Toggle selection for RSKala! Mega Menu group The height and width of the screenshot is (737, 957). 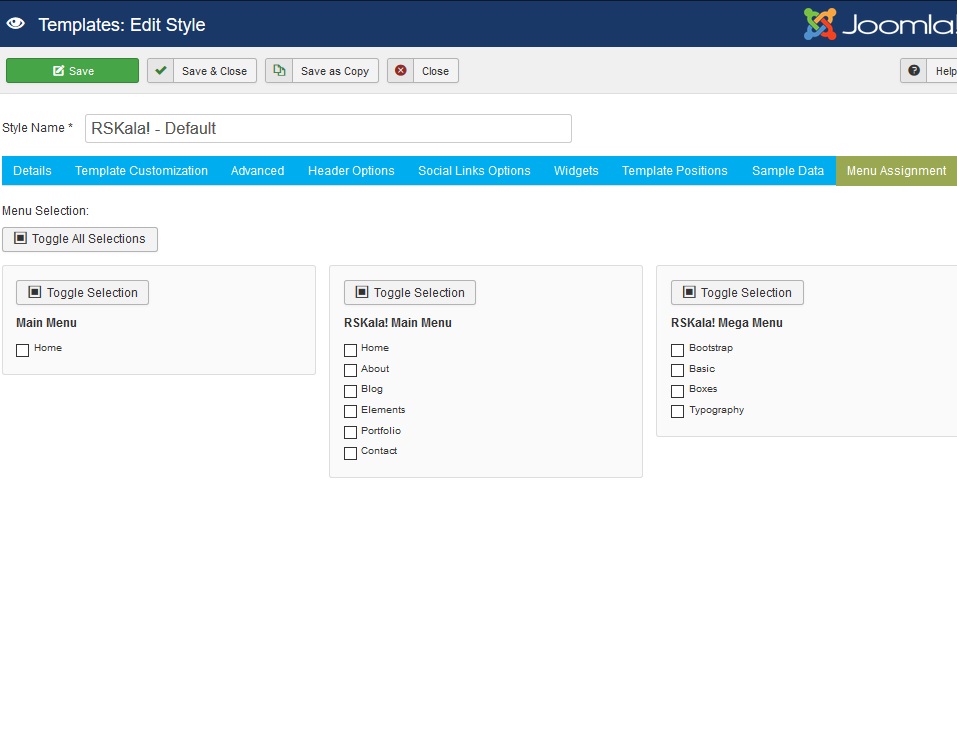(737, 293)
